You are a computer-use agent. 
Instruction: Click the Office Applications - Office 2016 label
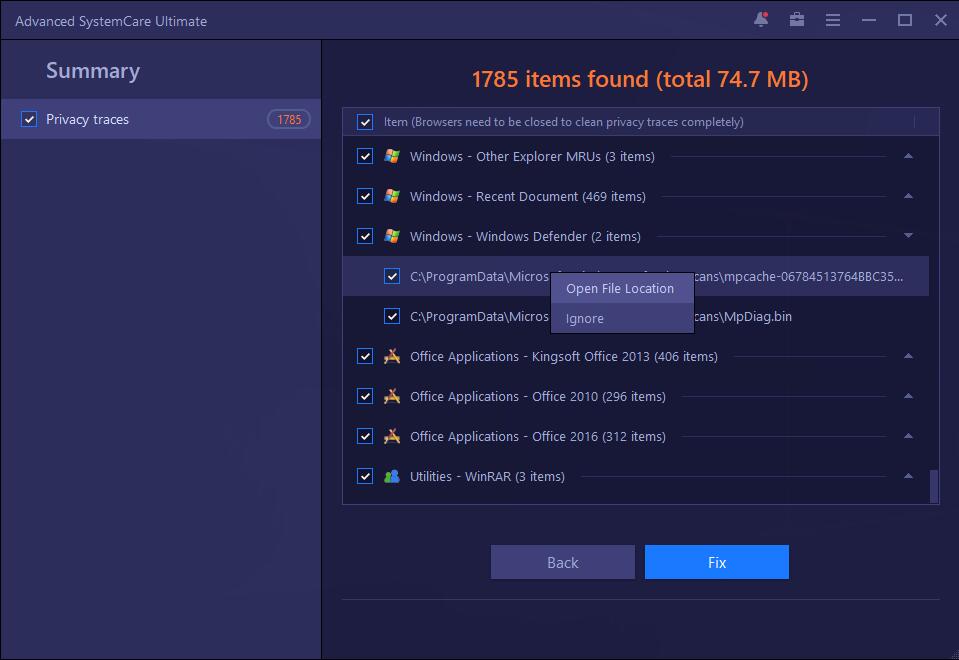tap(538, 436)
